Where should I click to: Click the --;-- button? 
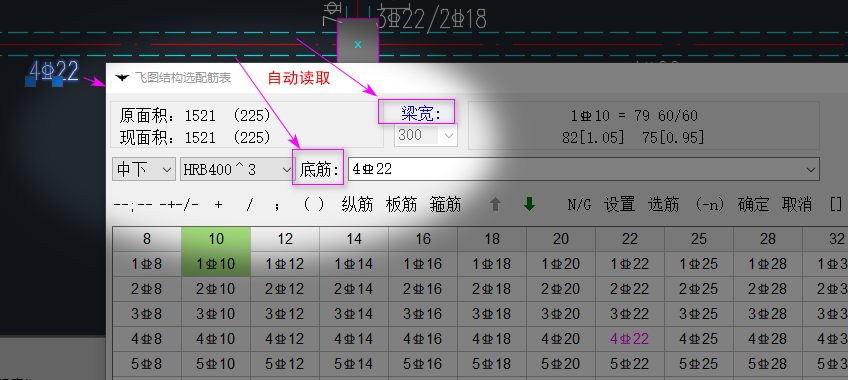133,205
